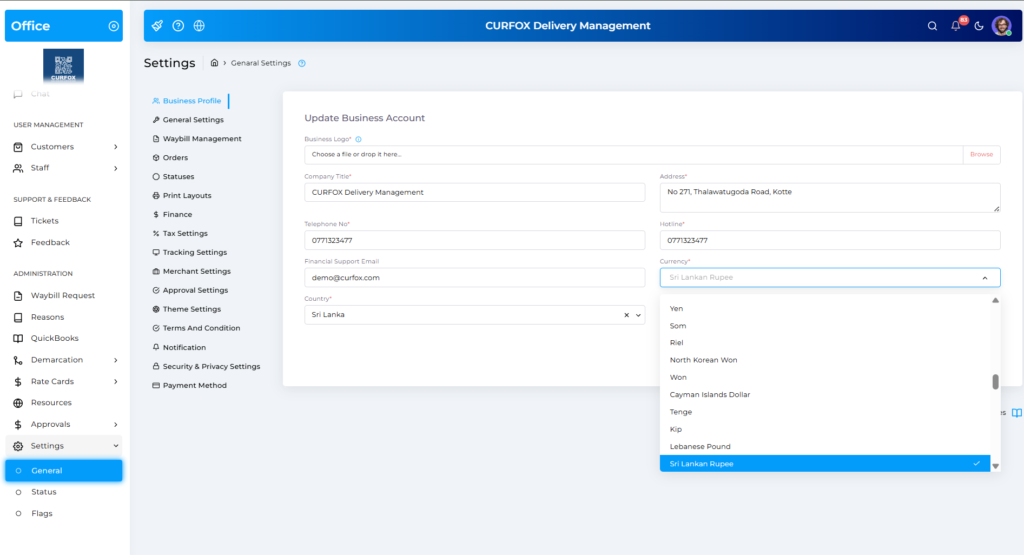Open Orders settings tab
Screen dimensions: 1024x555
(170, 157)
